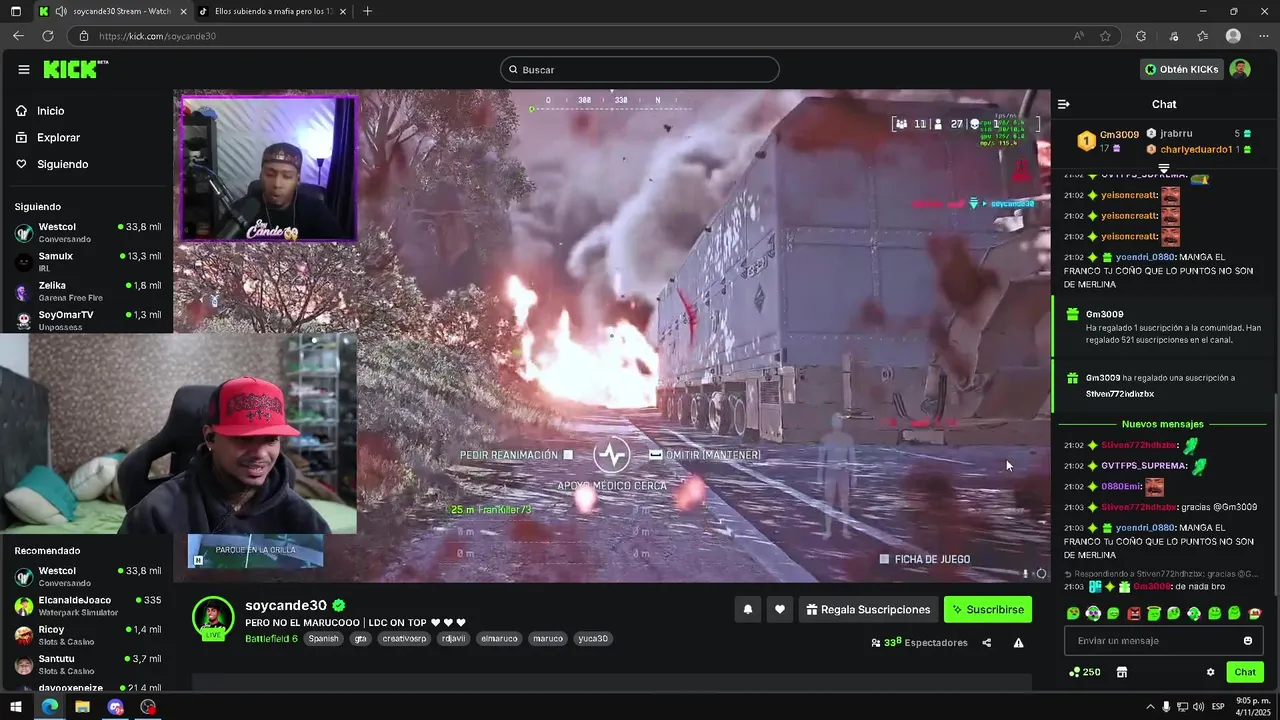This screenshot has width=1280, height=720.
Task: Reload the page with the refresh icon
Action: 47,36
